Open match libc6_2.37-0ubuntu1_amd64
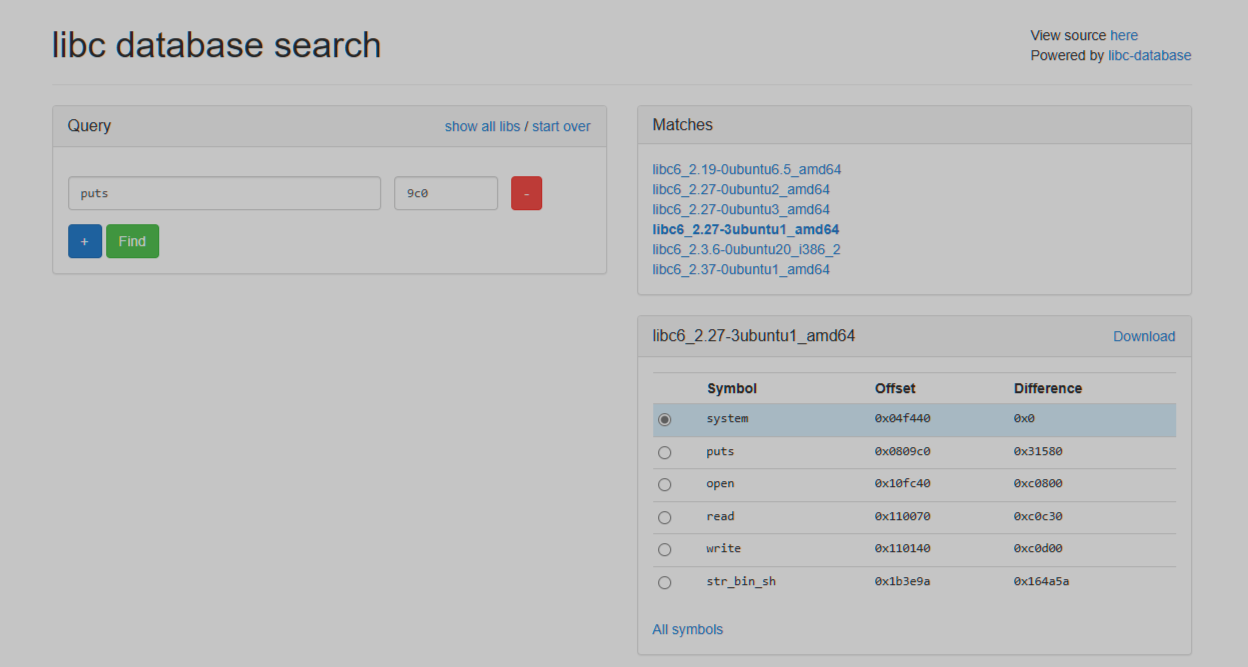Screen dimensions: 1248x667 (x=741, y=269)
